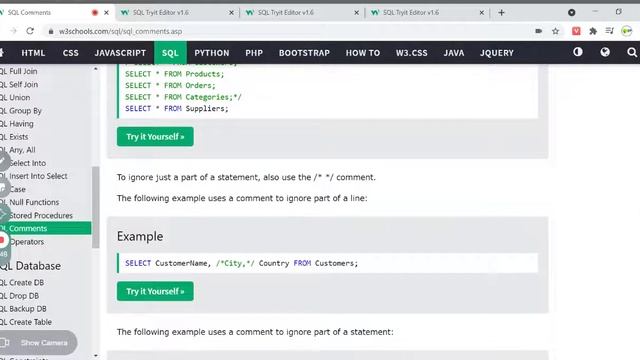The height and width of the screenshot is (360, 640).
Task: Open the red V extension icon
Action: tap(576, 31)
